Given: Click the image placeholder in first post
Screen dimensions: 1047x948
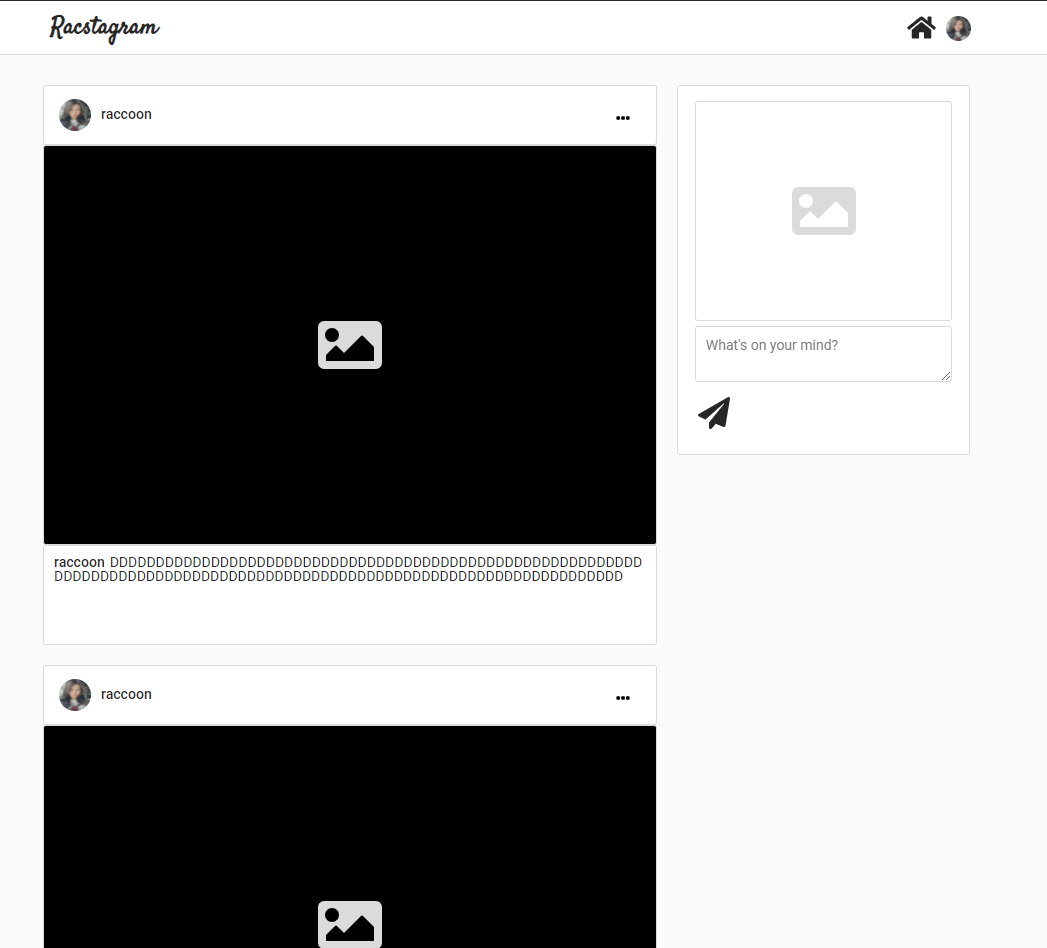Looking at the screenshot, I should pos(350,344).
